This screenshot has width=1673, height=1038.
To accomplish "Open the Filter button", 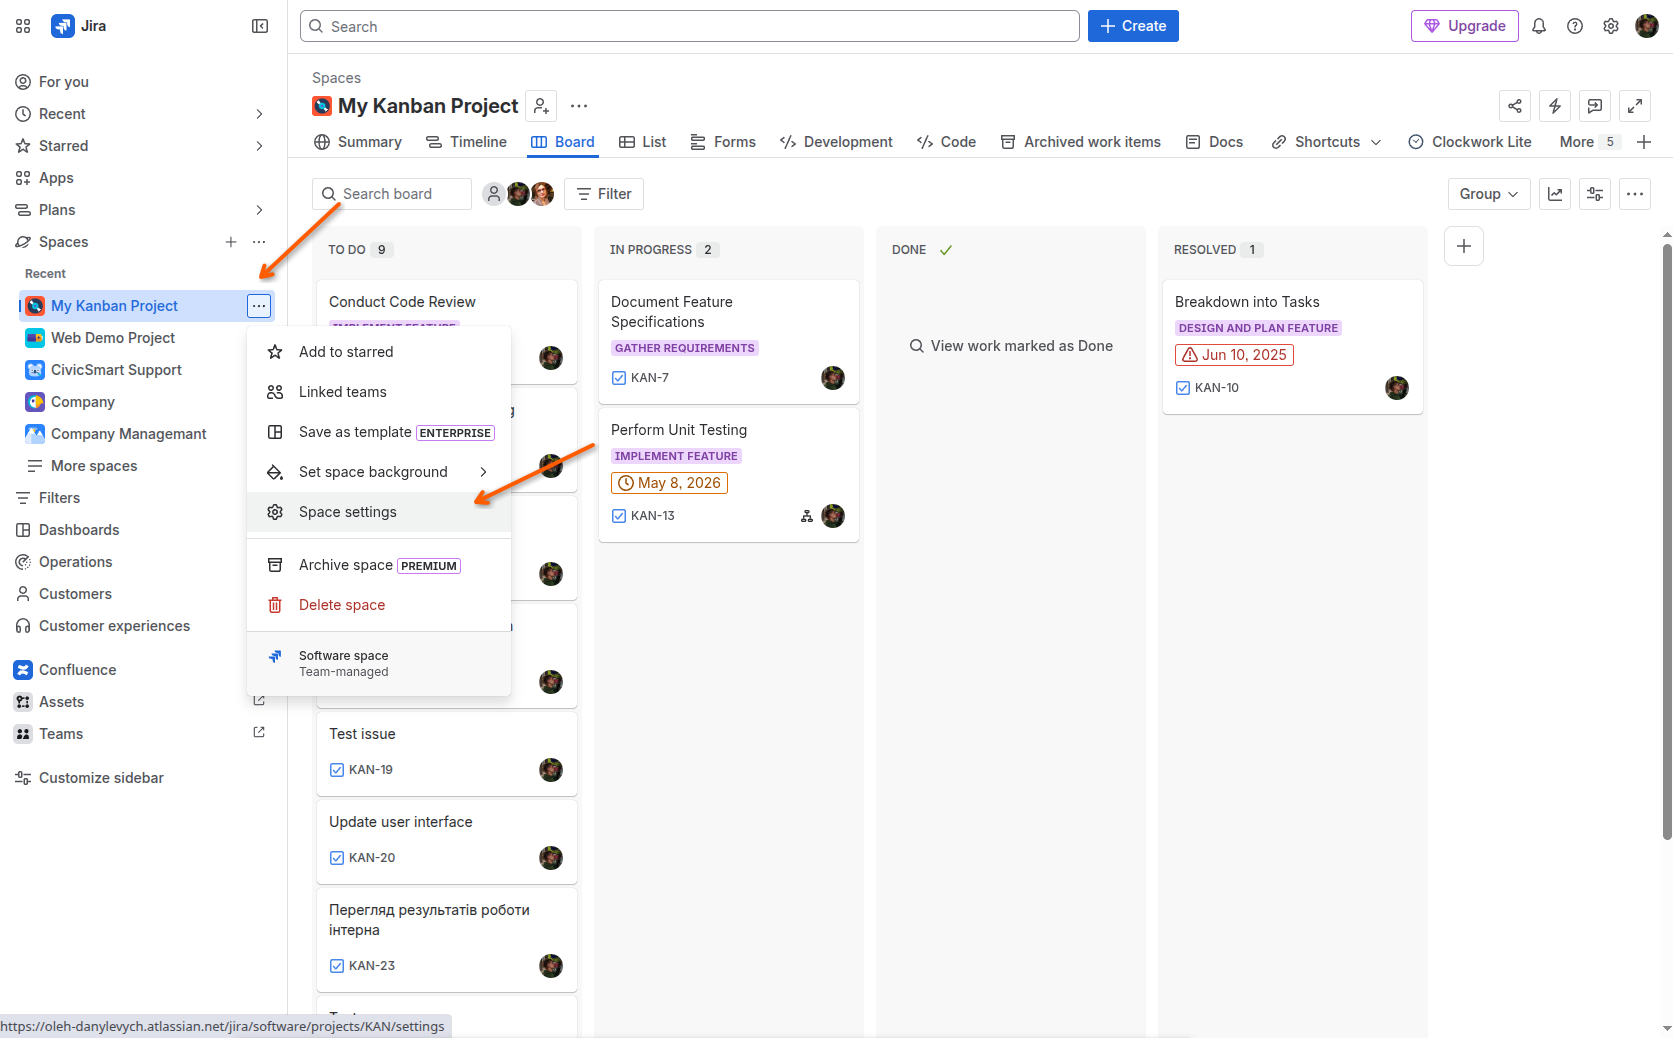I will 604,194.
